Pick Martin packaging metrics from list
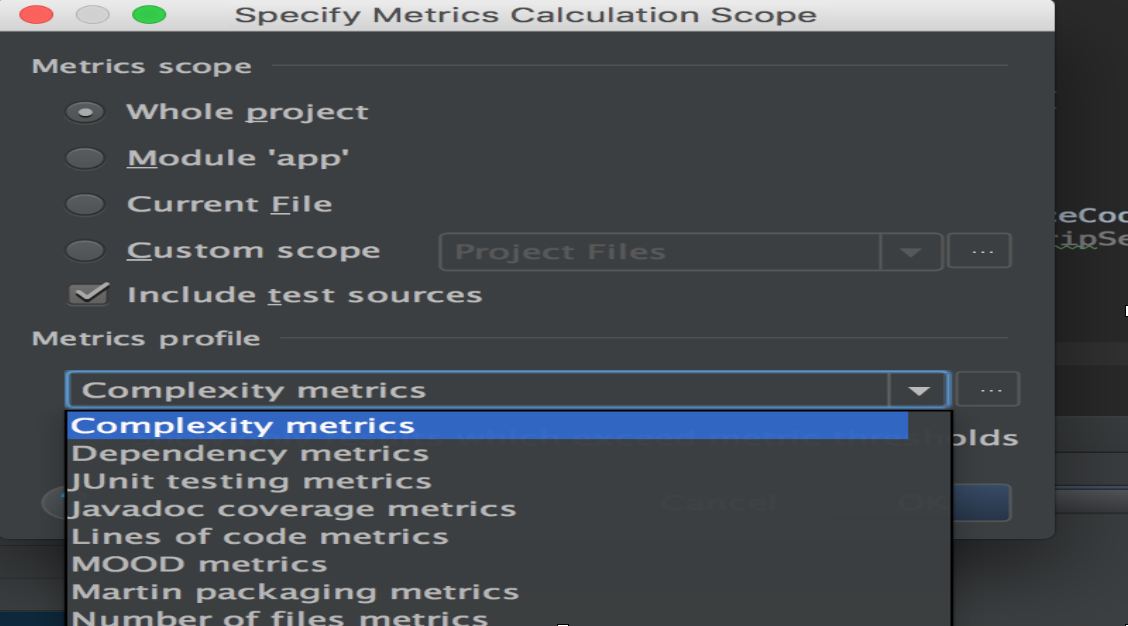 [x=296, y=592]
